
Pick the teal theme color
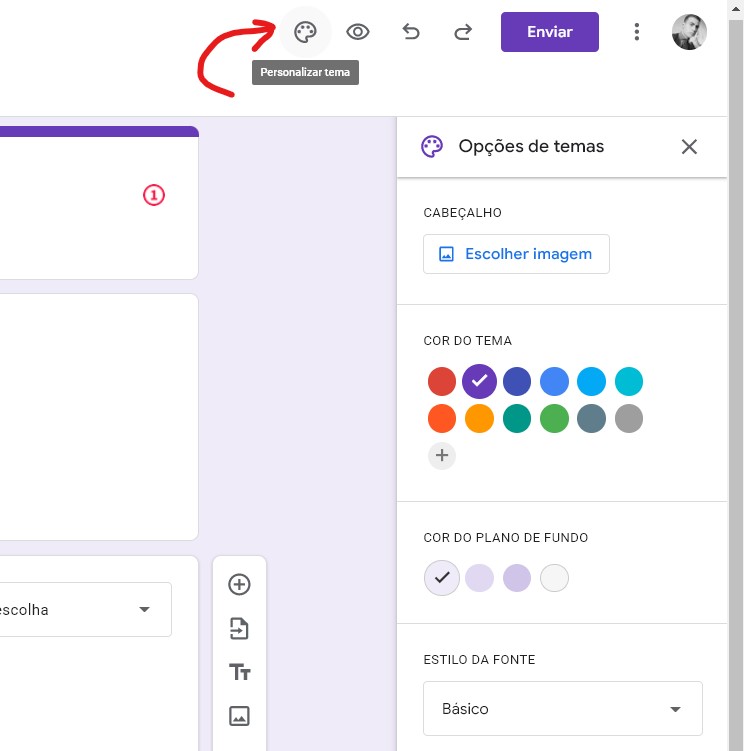[516, 419]
